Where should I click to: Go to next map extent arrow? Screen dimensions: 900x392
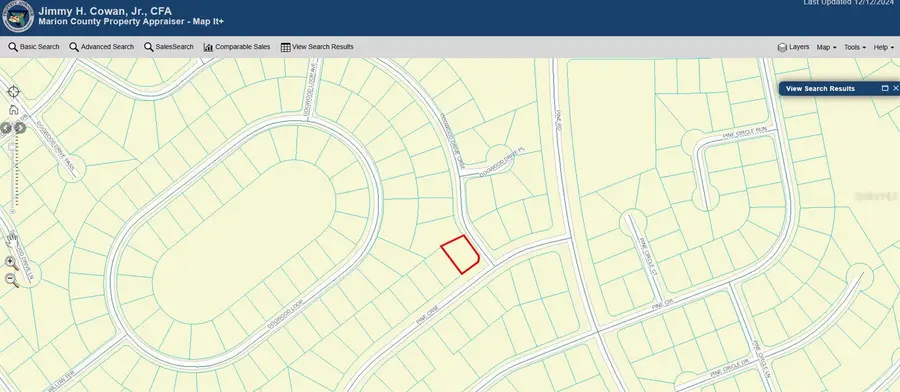pyautogui.click(x=20, y=128)
